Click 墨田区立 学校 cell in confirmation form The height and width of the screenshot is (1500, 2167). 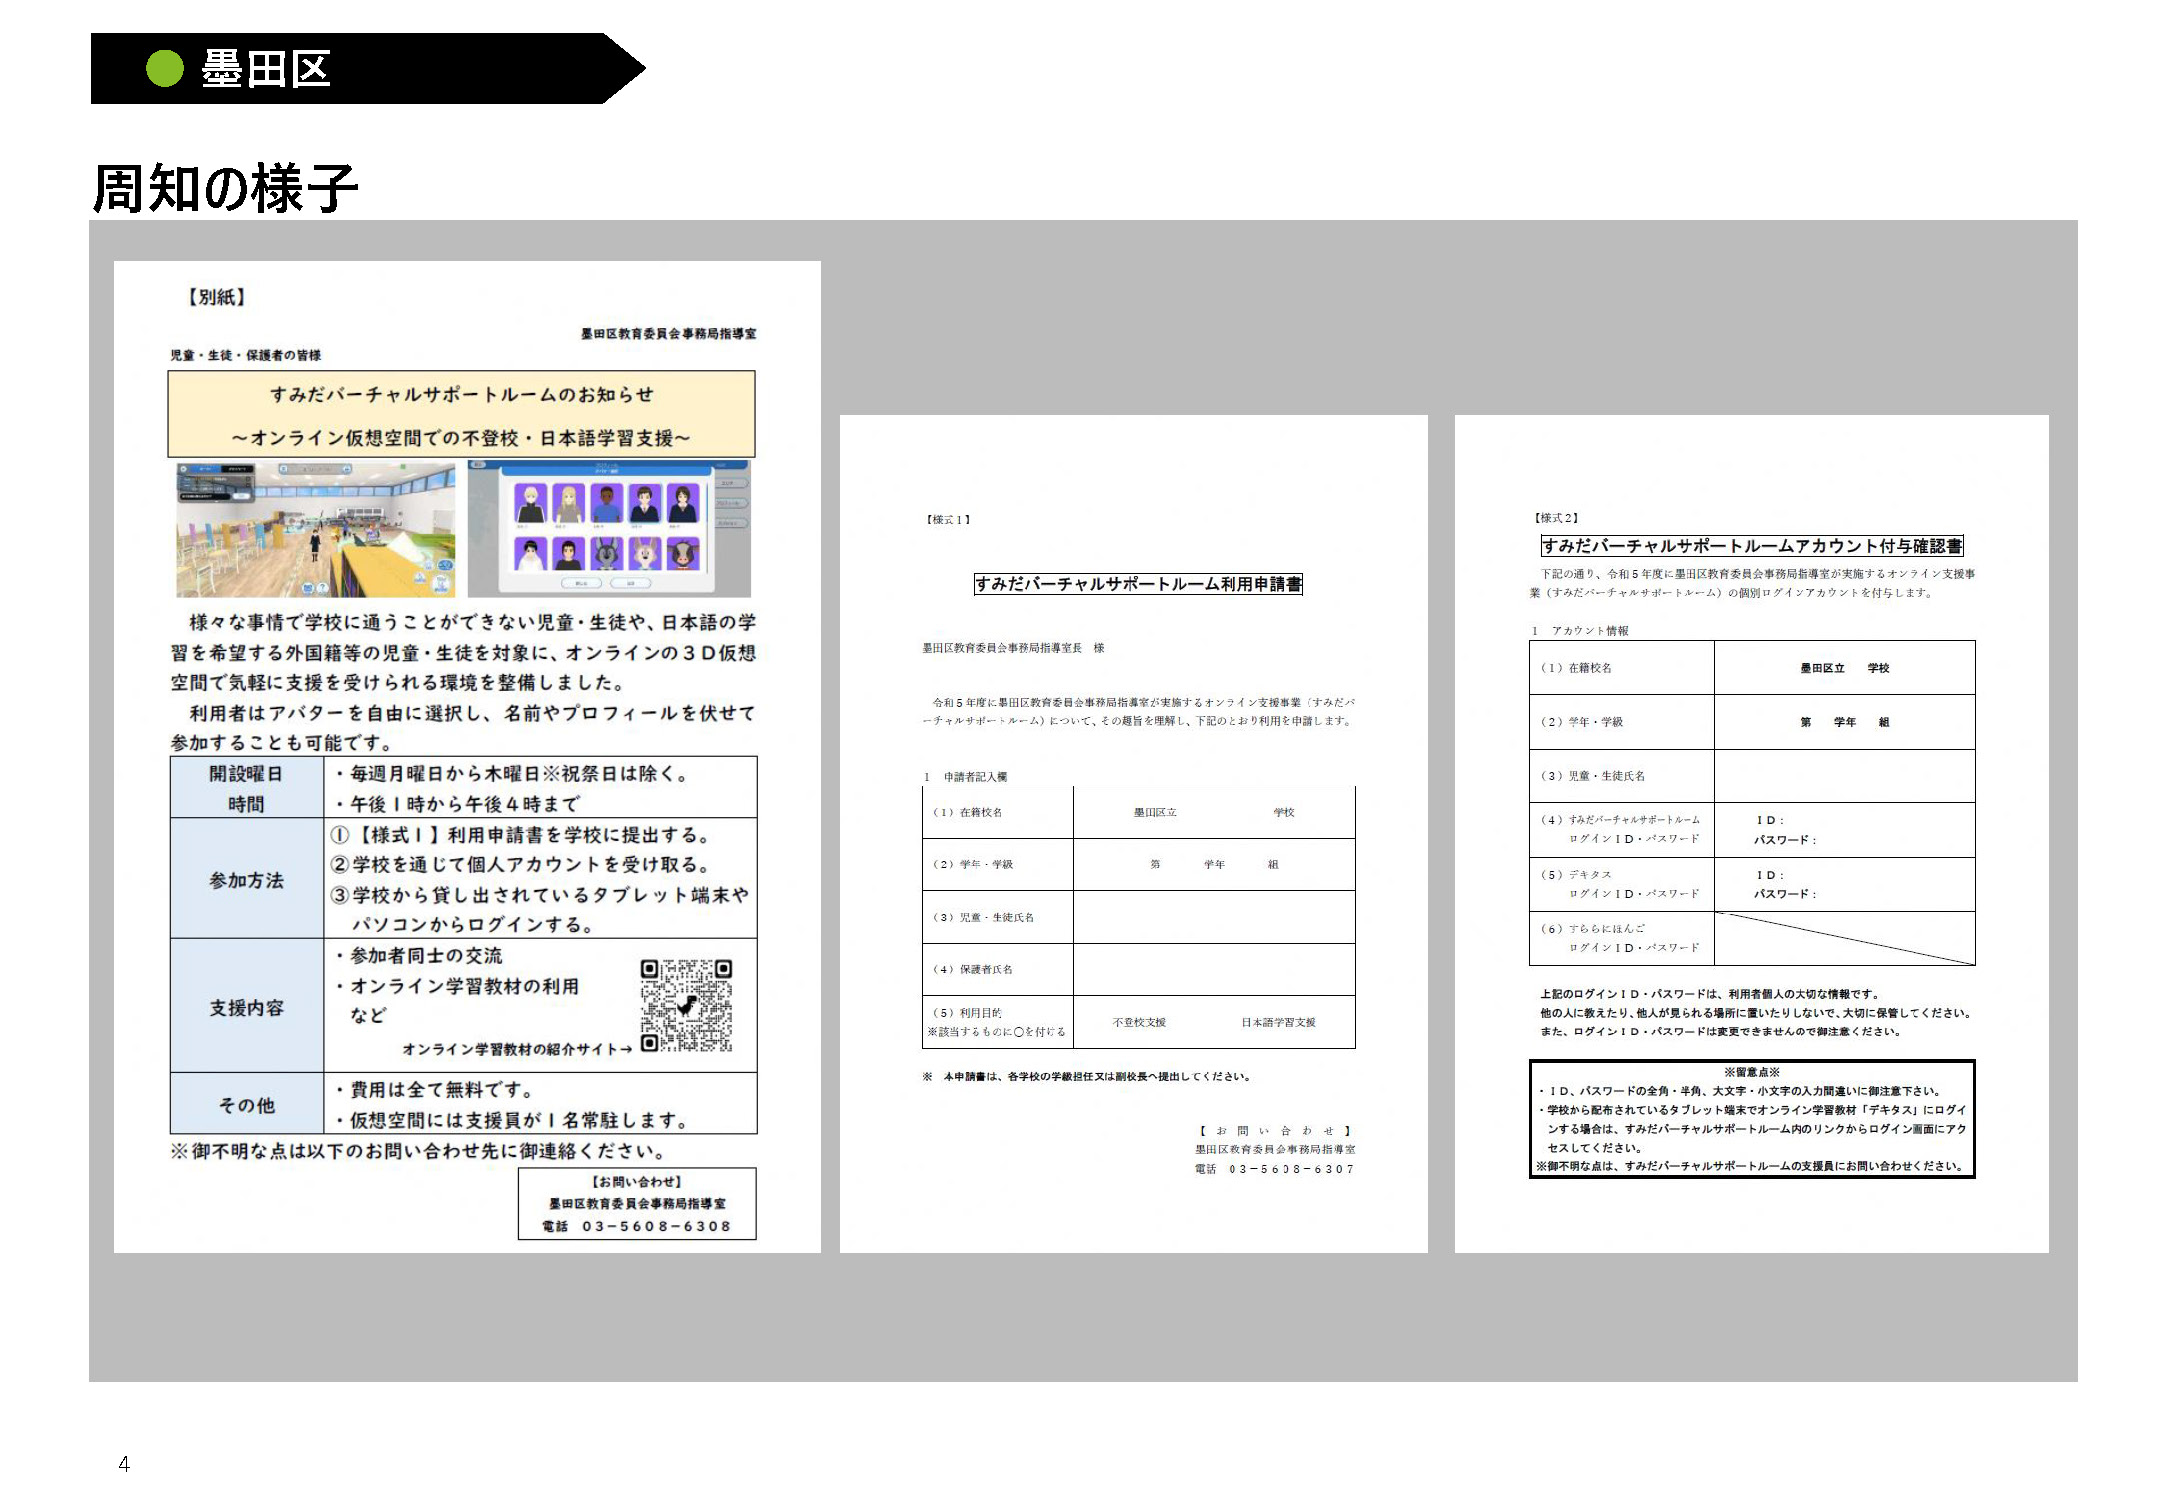(x=1844, y=668)
